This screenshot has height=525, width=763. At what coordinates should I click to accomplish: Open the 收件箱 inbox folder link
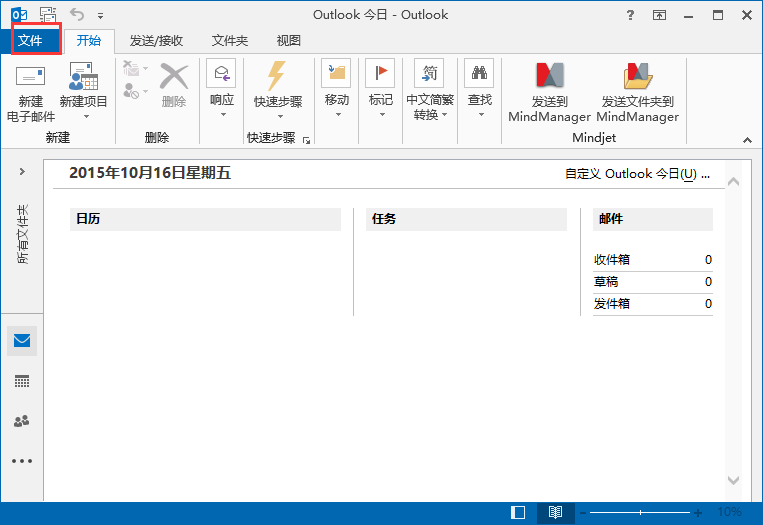(612, 260)
